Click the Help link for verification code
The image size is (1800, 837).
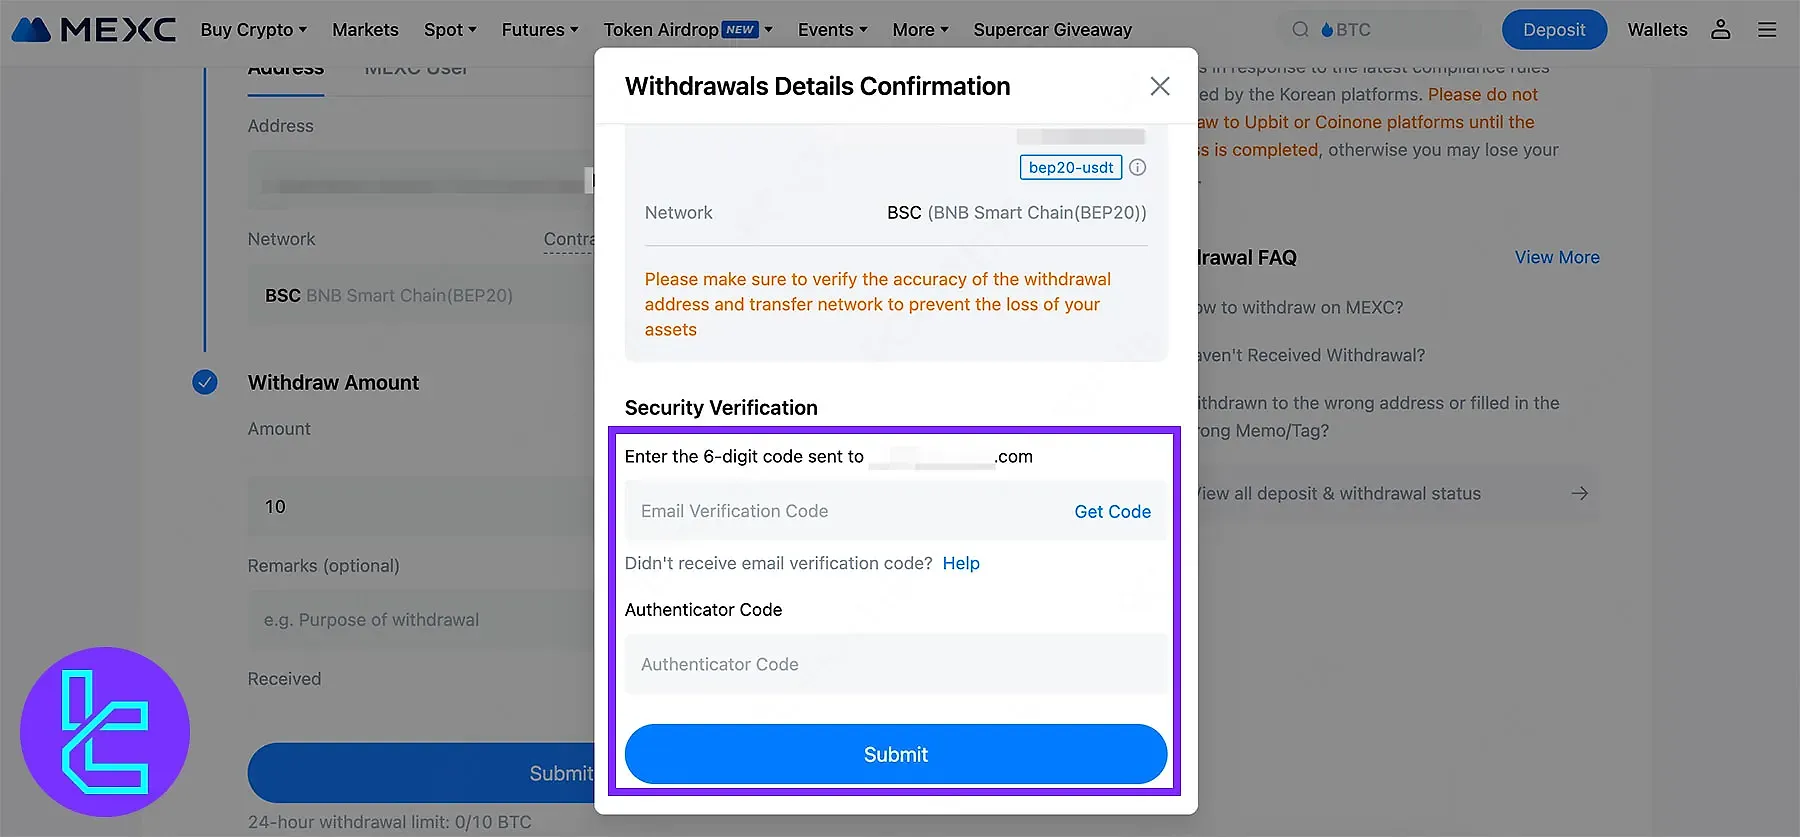pyautogui.click(x=961, y=564)
